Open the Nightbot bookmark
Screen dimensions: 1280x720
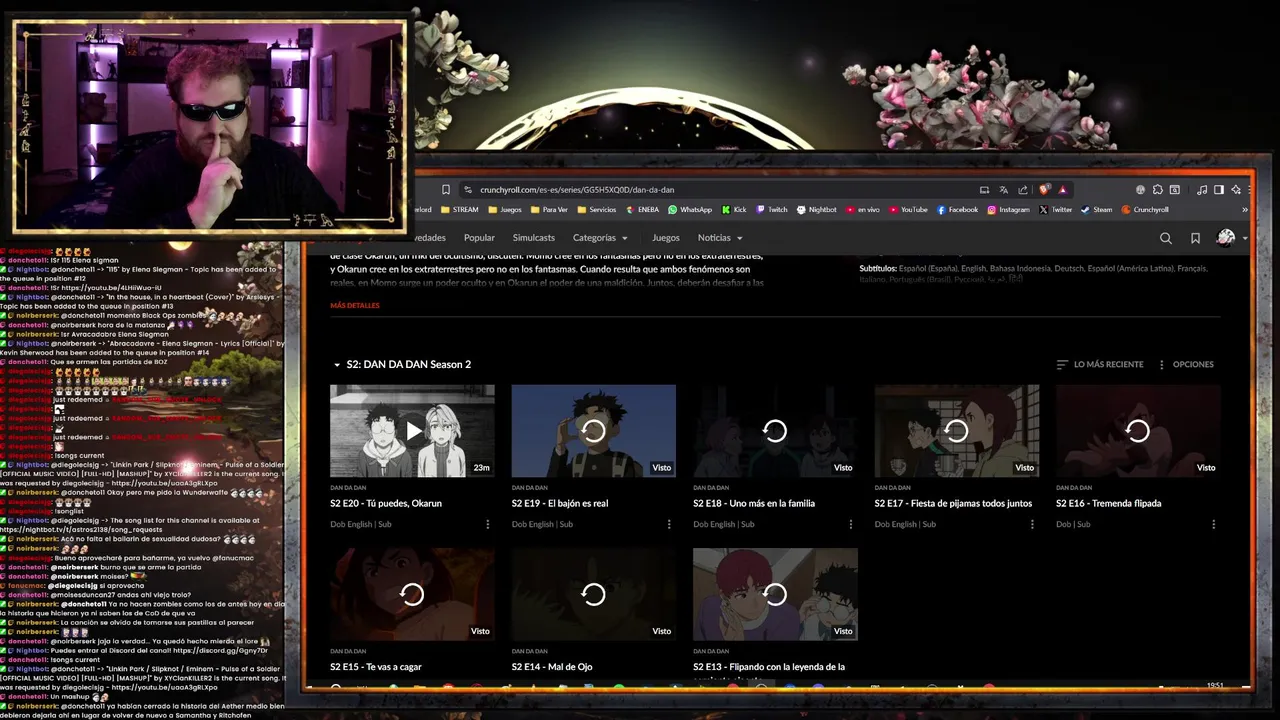click(x=816, y=210)
